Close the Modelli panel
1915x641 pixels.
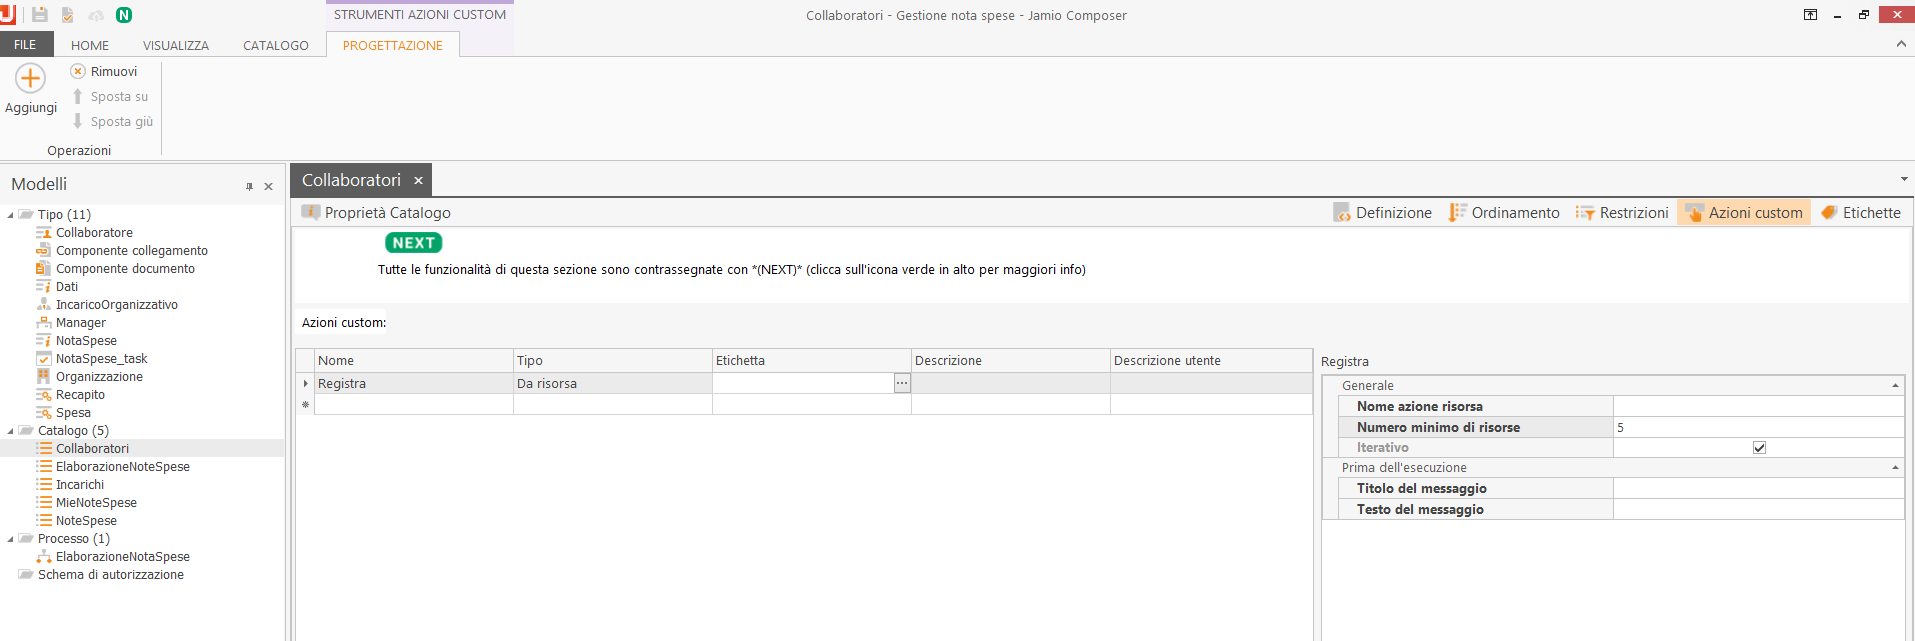pyautogui.click(x=268, y=186)
